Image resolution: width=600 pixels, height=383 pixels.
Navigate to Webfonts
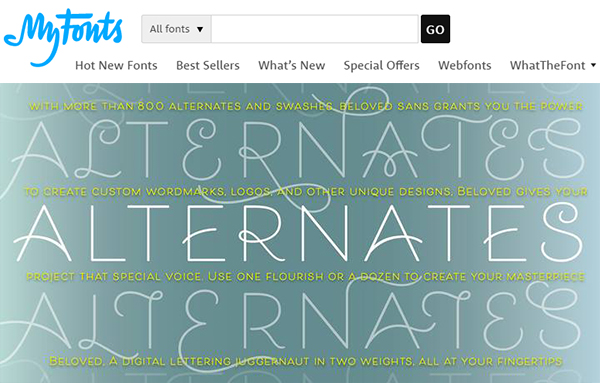tap(465, 65)
